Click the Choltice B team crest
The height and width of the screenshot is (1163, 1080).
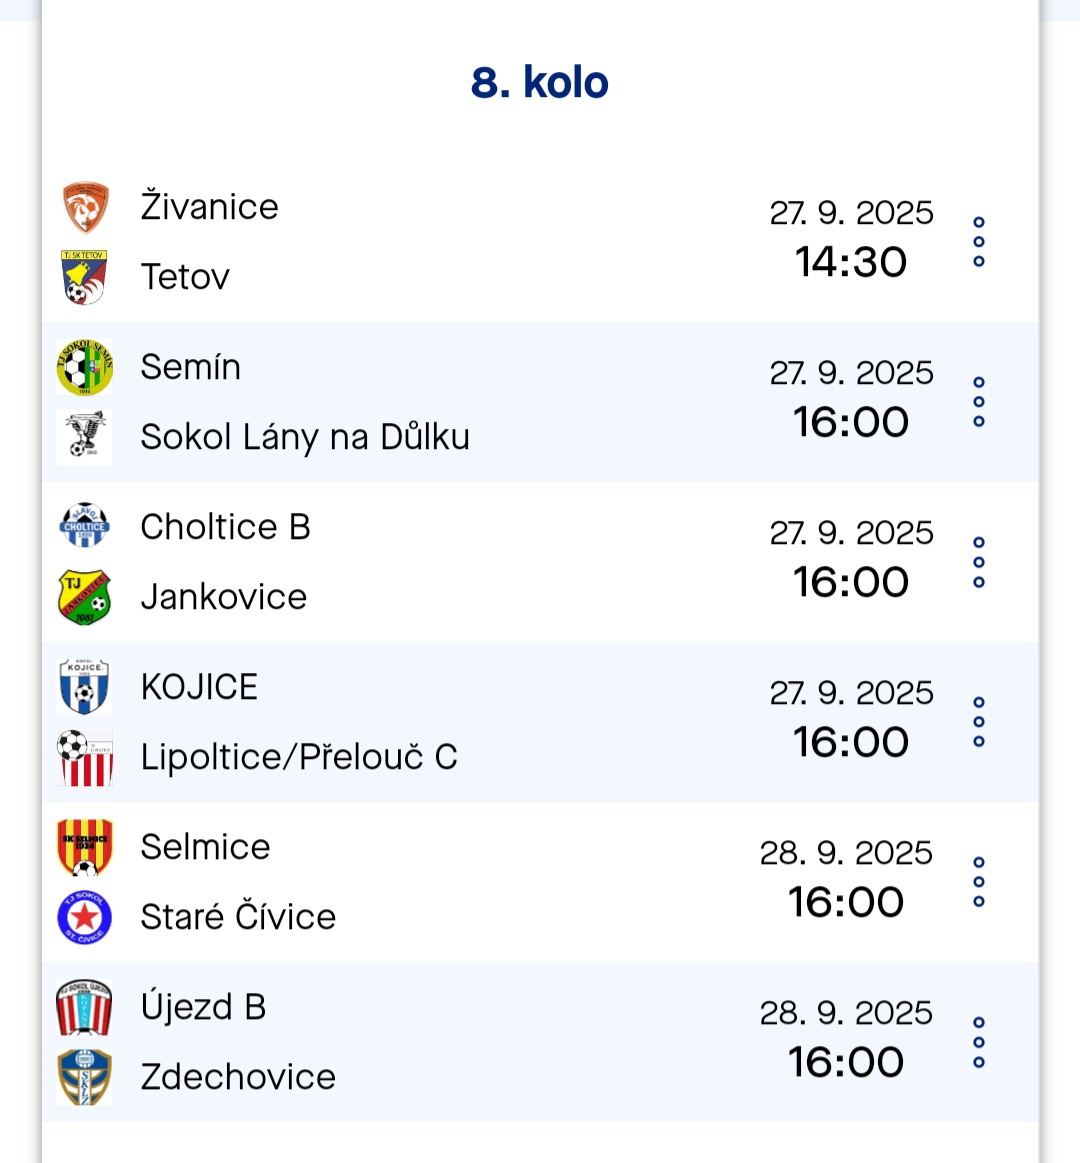click(85, 527)
